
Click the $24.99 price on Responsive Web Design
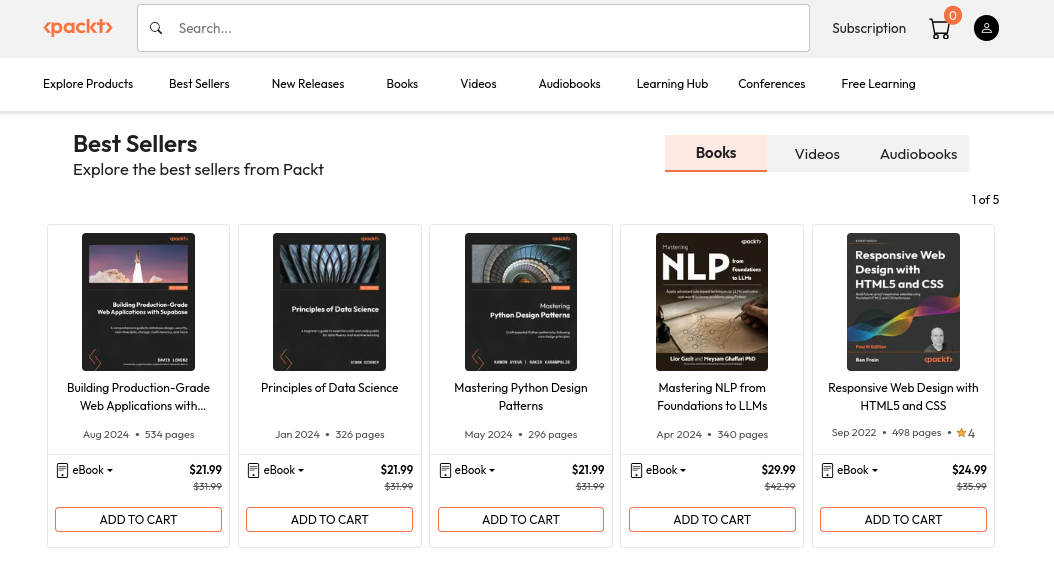[x=969, y=470]
